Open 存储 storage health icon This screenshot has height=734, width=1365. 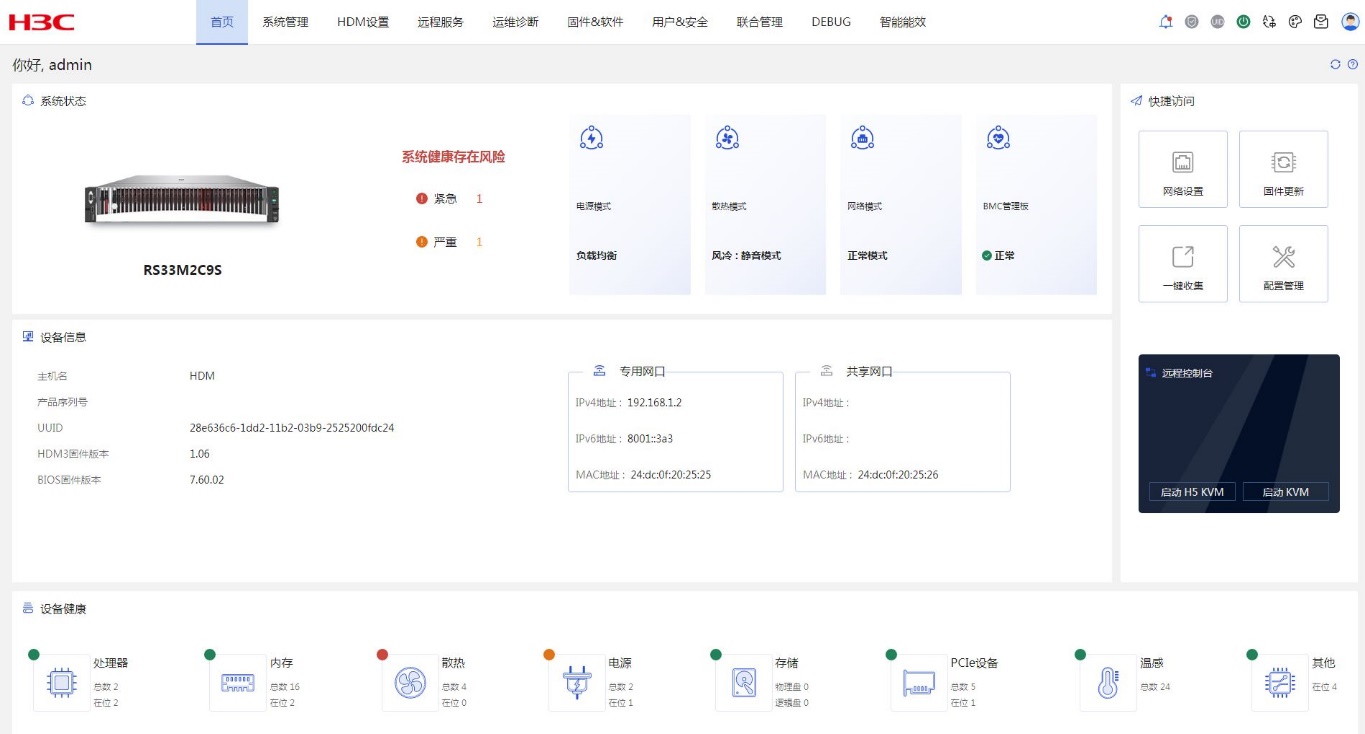tap(743, 683)
